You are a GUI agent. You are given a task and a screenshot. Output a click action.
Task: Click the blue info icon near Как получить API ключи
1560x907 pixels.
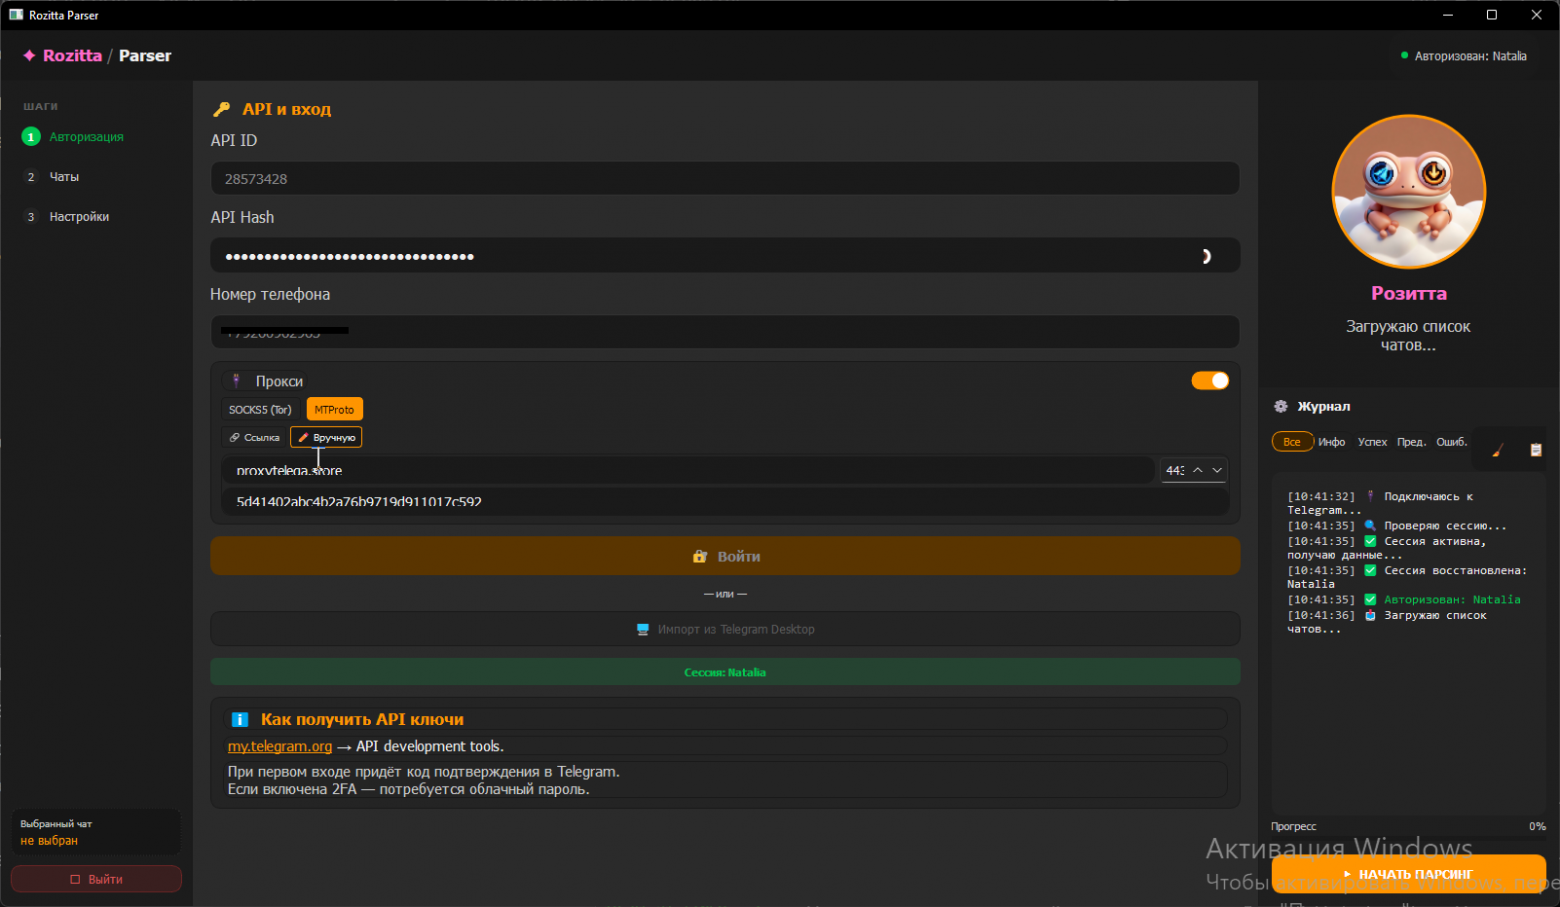[x=240, y=720]
